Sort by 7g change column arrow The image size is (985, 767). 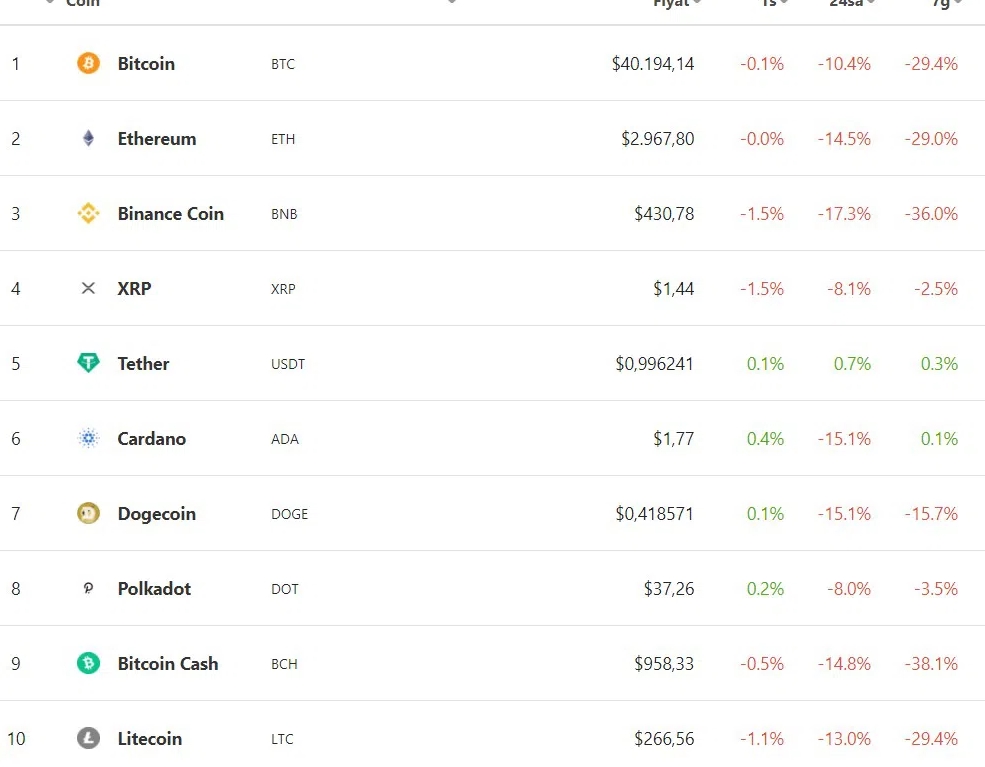(958, 3)
